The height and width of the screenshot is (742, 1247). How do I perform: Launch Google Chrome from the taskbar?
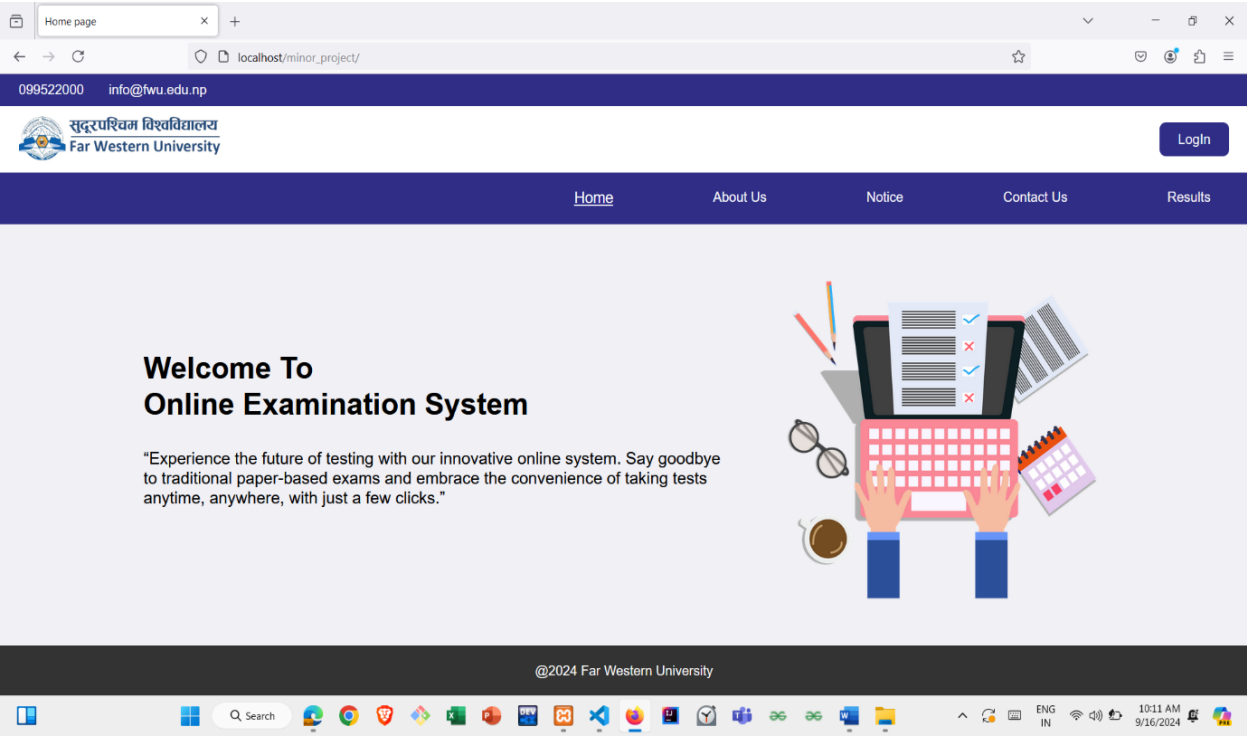point(349,716)
